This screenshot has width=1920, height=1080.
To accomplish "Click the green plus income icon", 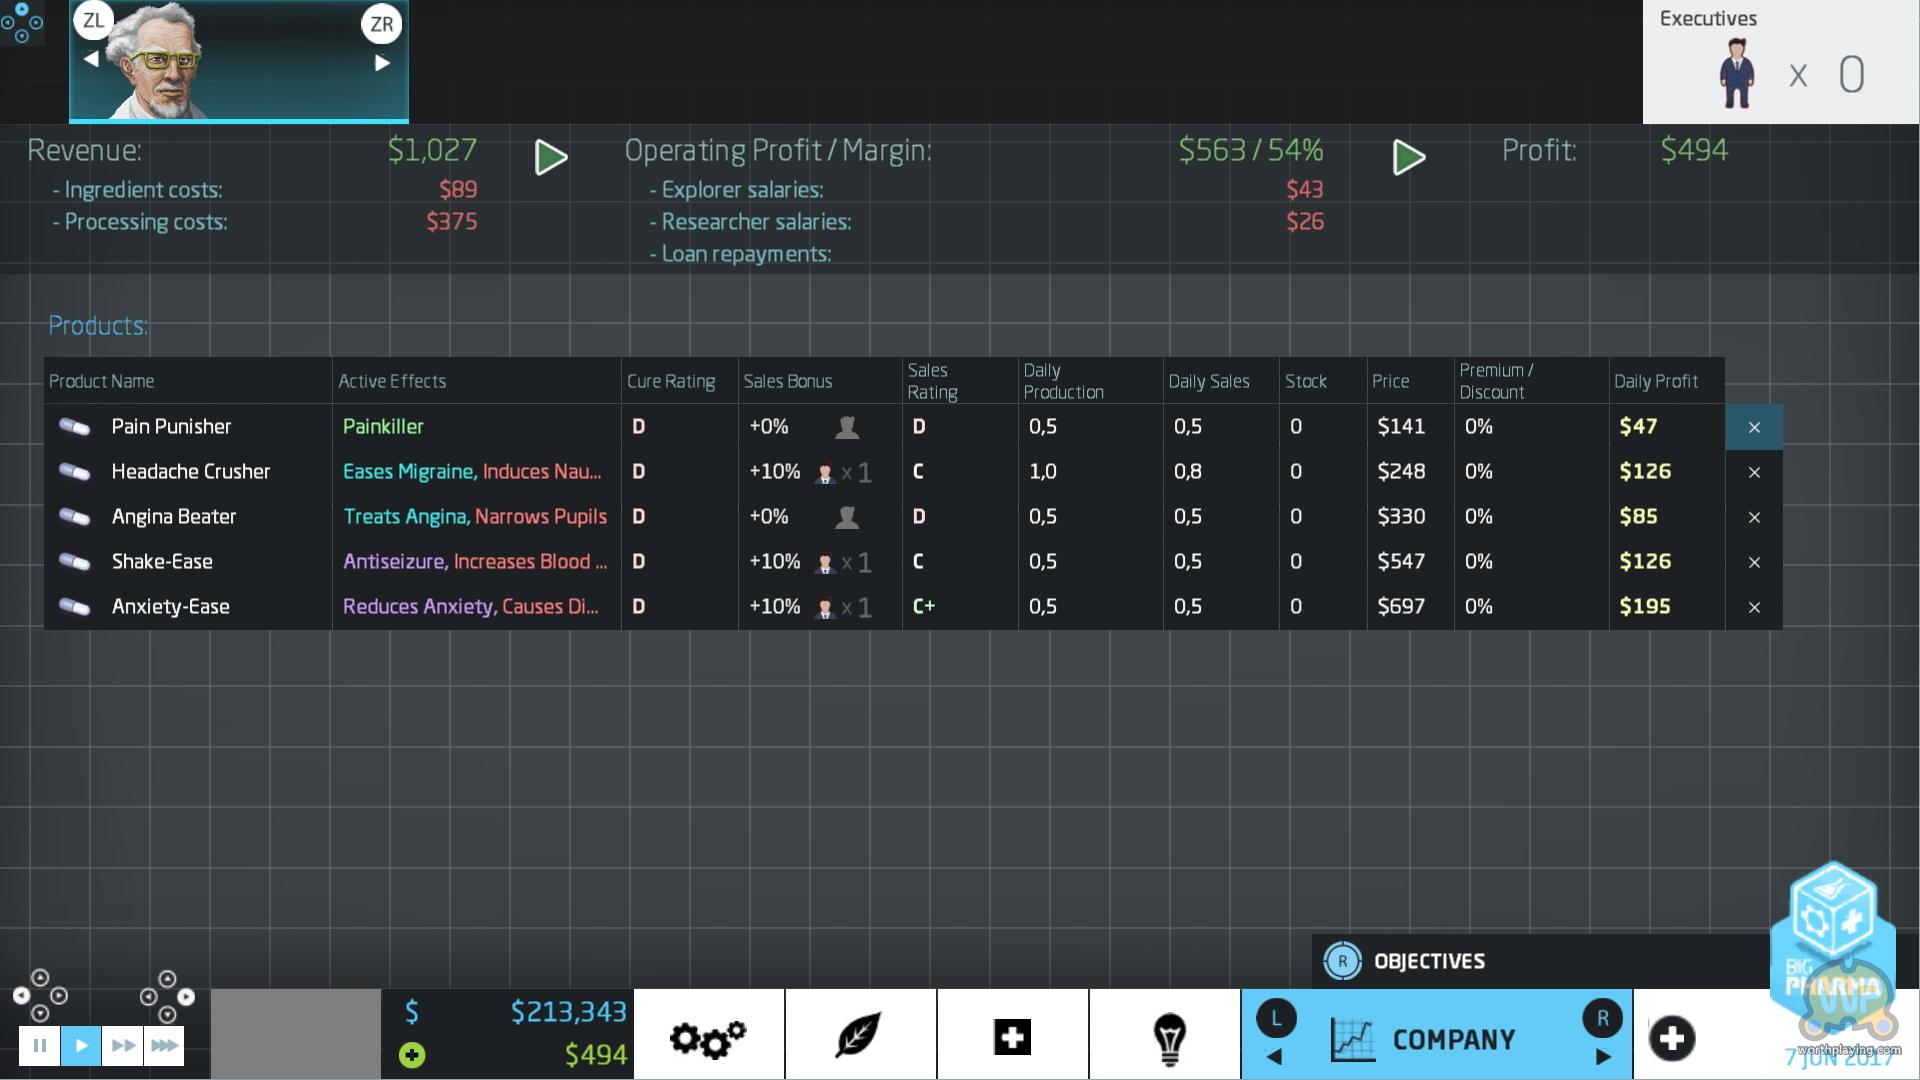I will pos(412,1055).
